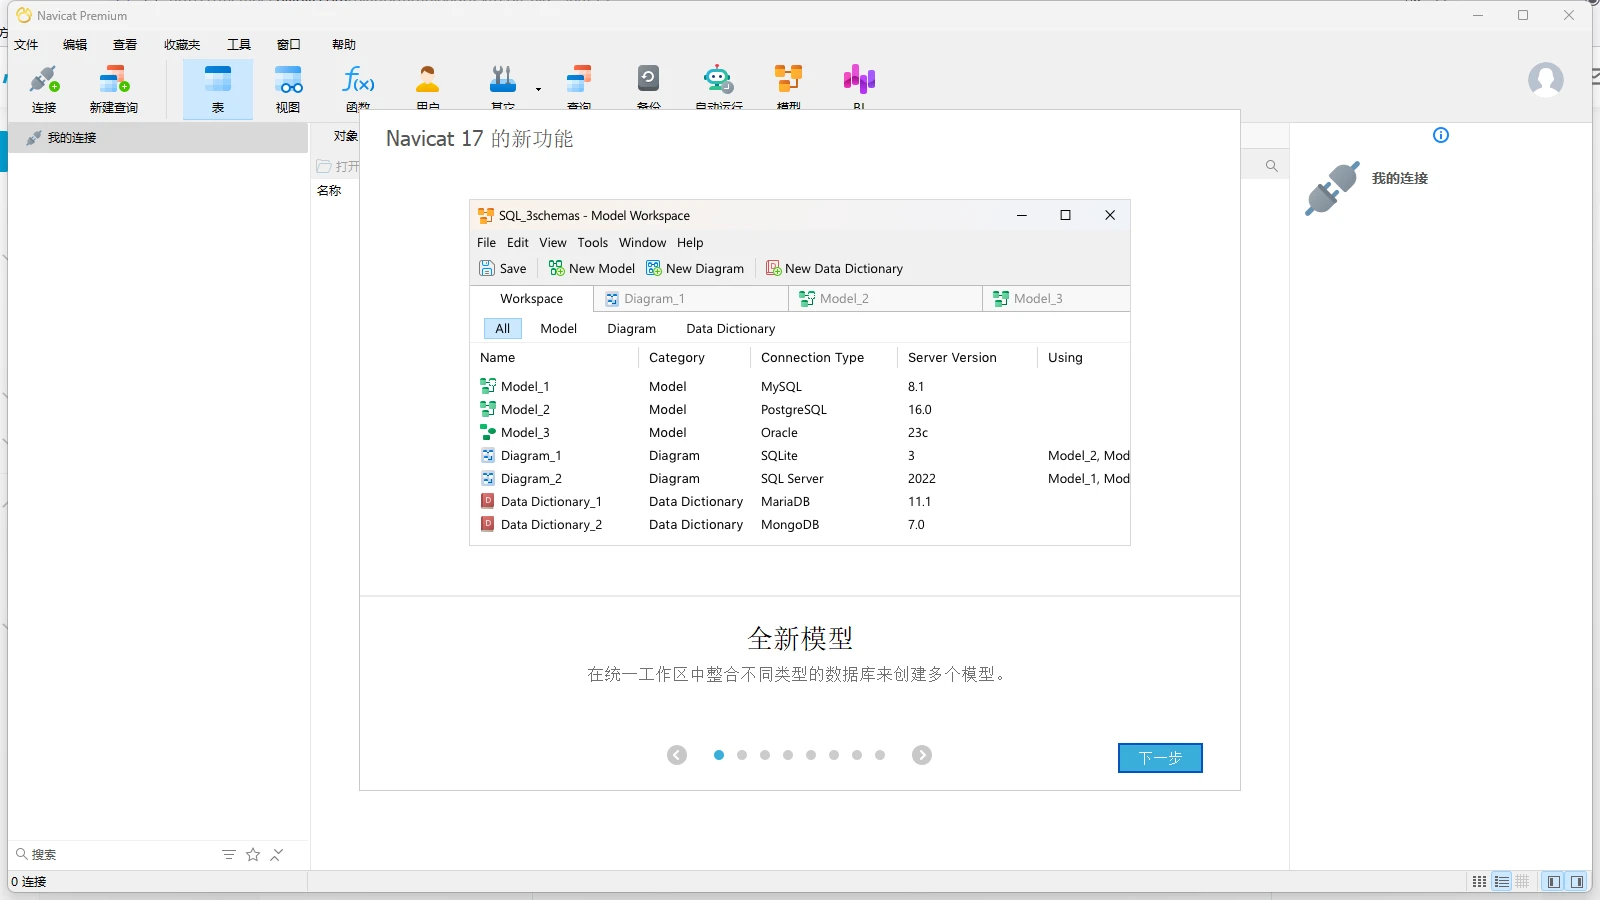The image size is (1600, 900).
Task: Click the magnifier search icon in object pane
Action: (1272, 166)
